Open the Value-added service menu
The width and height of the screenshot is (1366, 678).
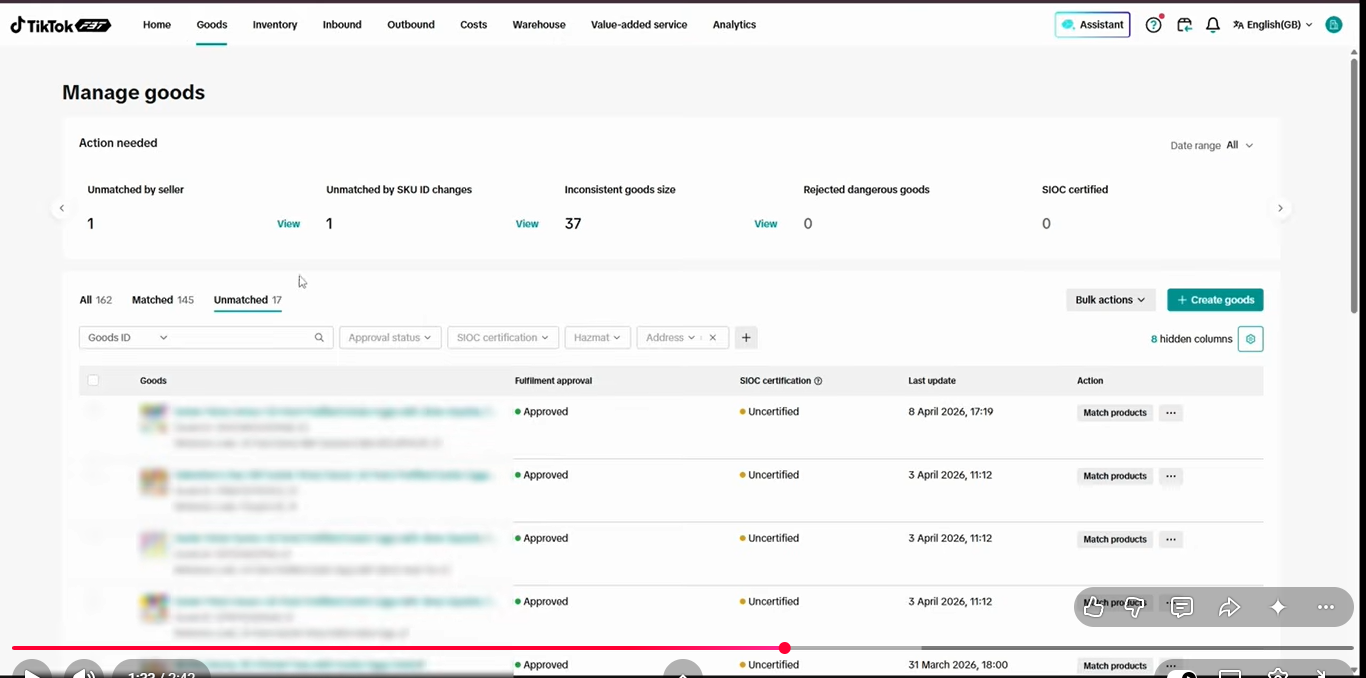point(639,25)
